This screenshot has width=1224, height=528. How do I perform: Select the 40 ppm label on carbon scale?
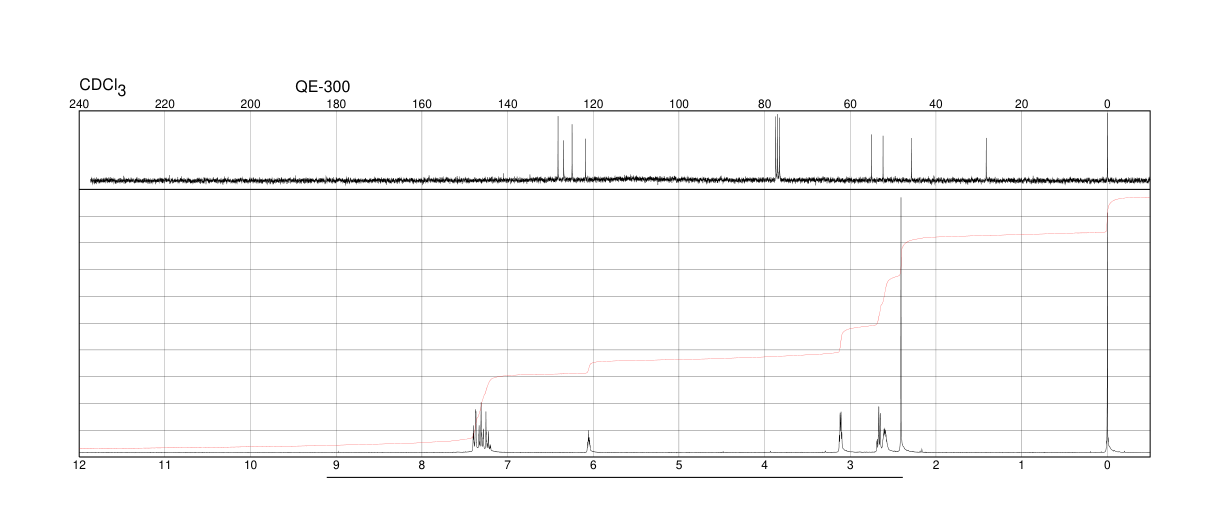point(936,104)
